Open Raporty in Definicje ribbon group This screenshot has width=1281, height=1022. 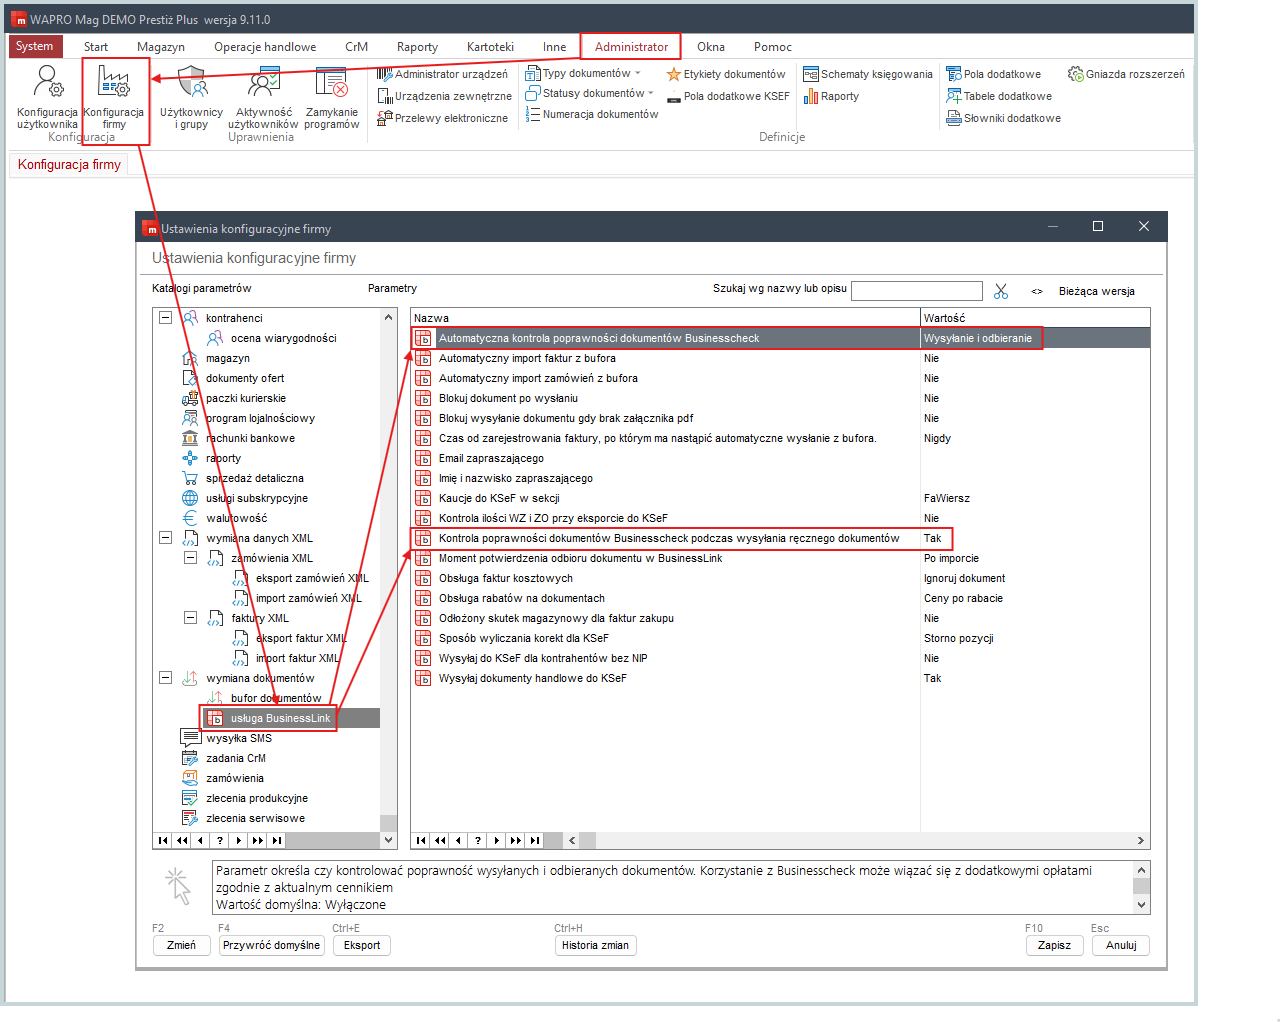831,96
